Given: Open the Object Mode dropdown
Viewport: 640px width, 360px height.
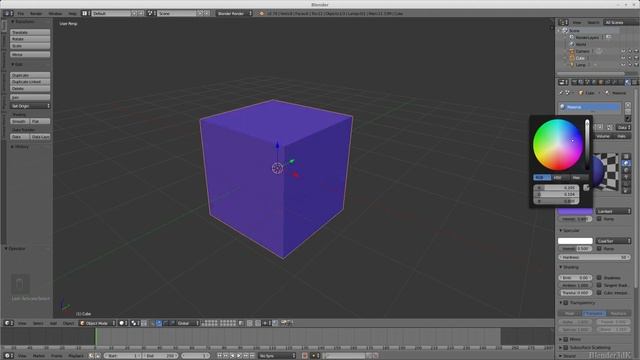Looking at the screenshot, I should (97, 323).
